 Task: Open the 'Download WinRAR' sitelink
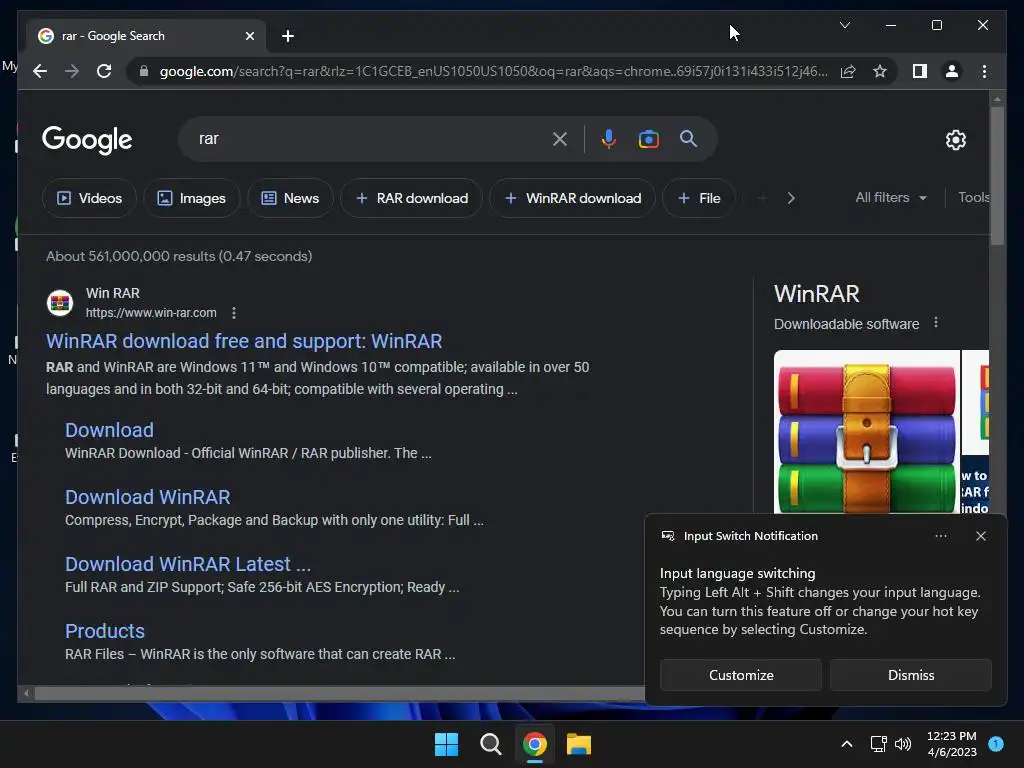click(148, 497)
